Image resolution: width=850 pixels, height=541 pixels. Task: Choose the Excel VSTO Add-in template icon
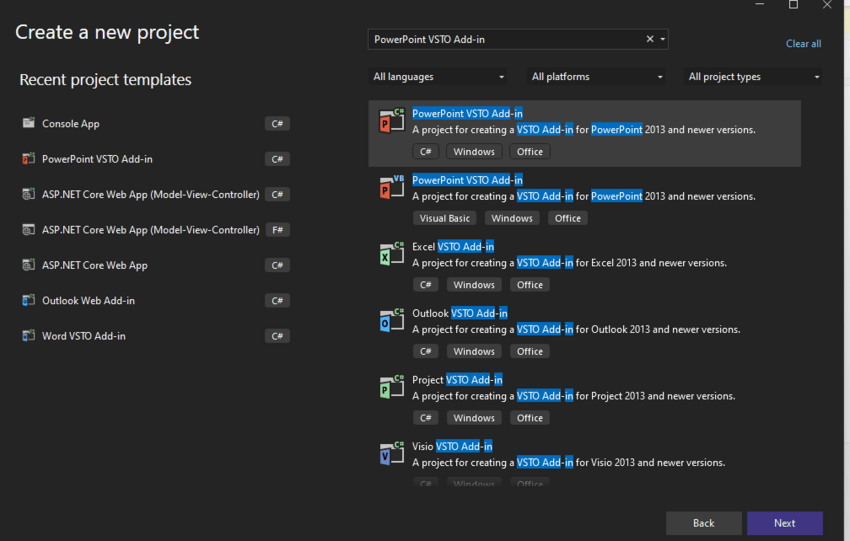pos(391,254)
